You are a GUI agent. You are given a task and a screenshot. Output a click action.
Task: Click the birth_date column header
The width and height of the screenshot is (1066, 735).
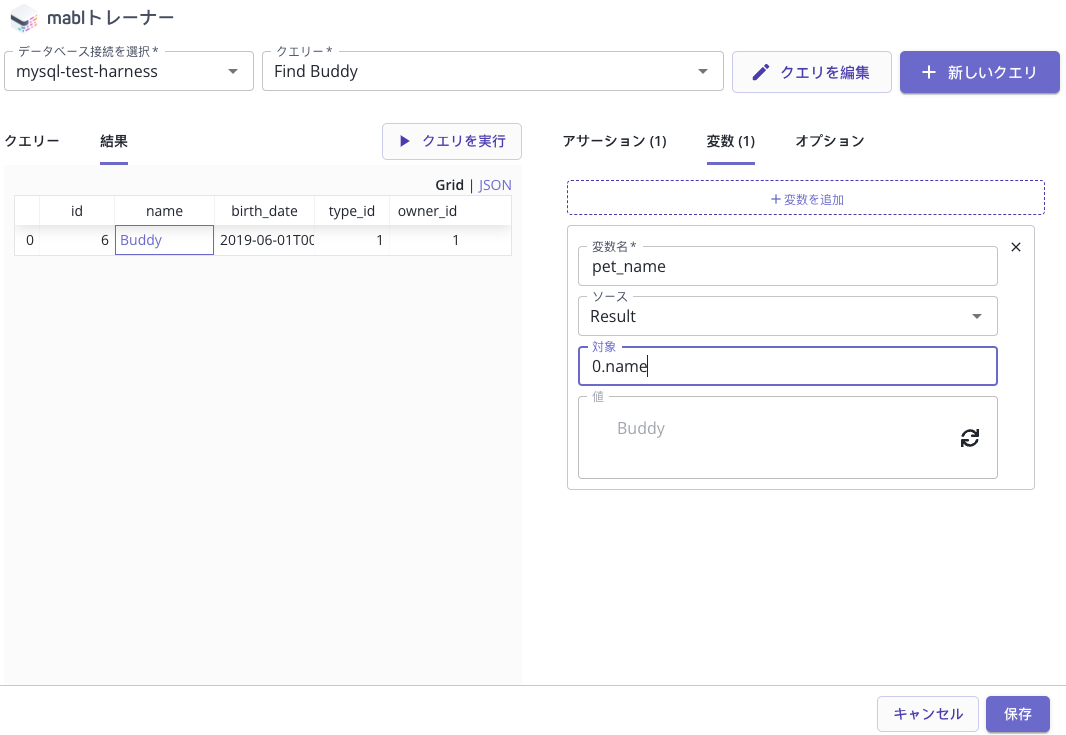[x=264, y=211]
